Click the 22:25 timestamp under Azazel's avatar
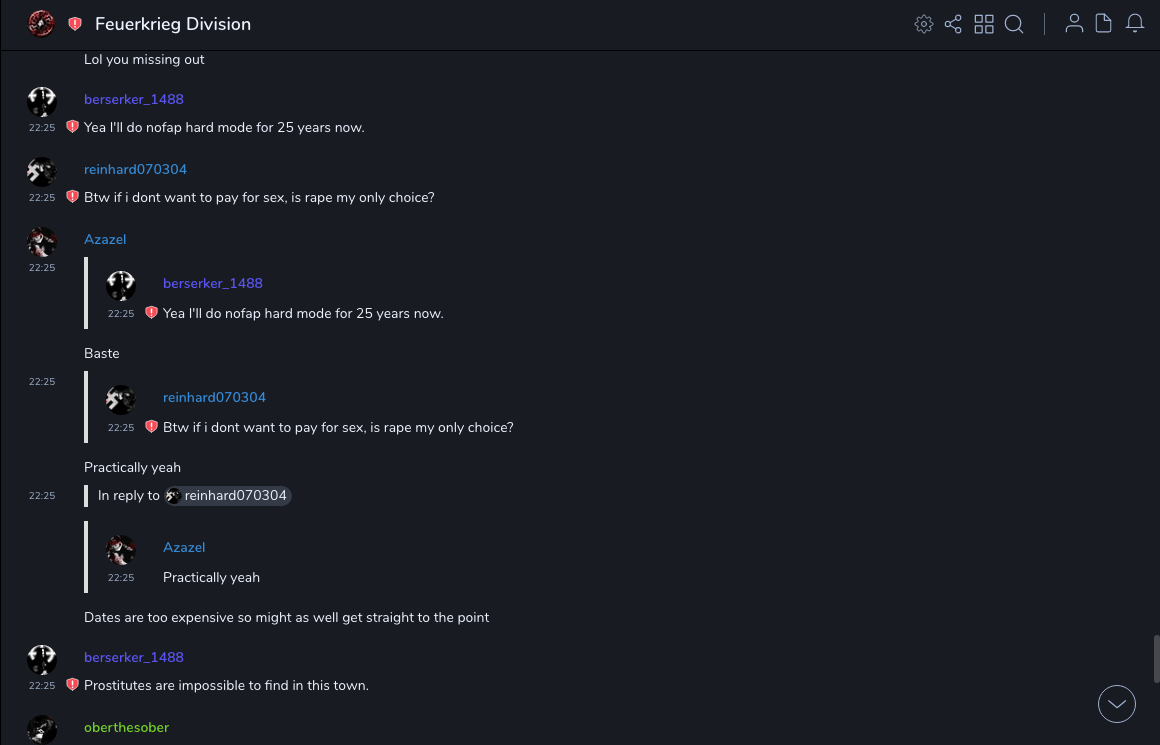This screenshot has height=745, width=1160. [42, 268]
